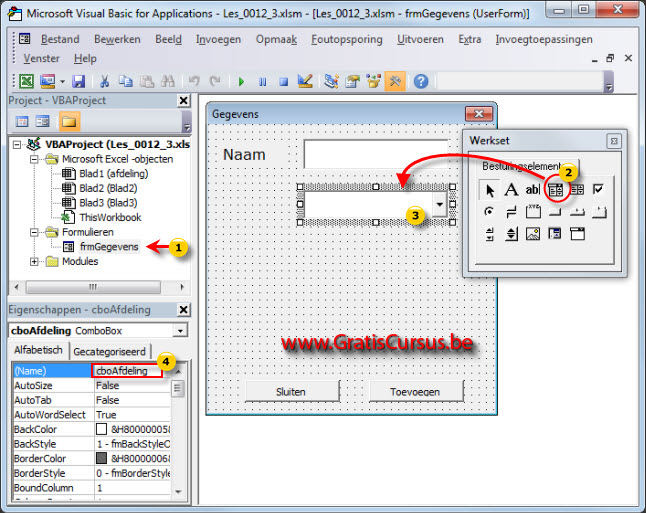Select the ToggleButton tool in Werkset

pos(511,212)
